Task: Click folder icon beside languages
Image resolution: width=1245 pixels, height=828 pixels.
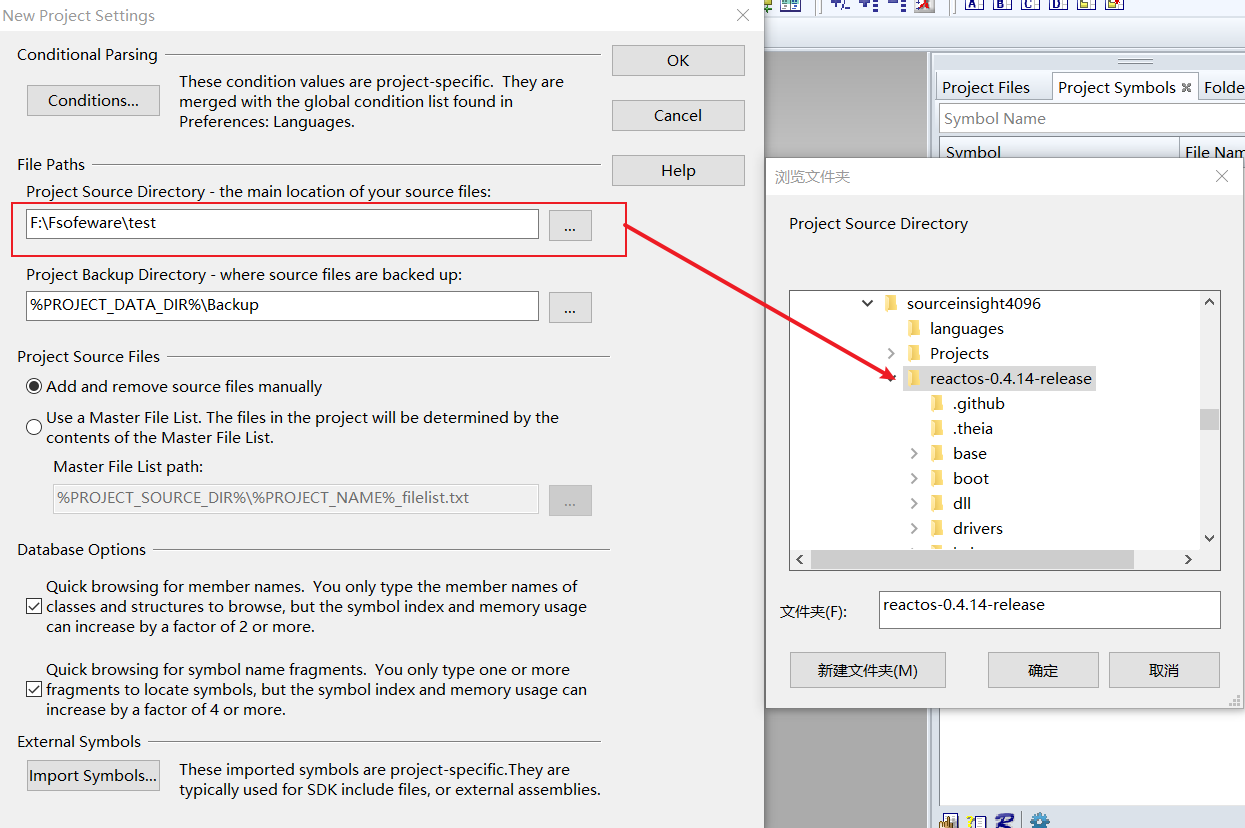Action: pyautogui.click(x=914, y=328)
